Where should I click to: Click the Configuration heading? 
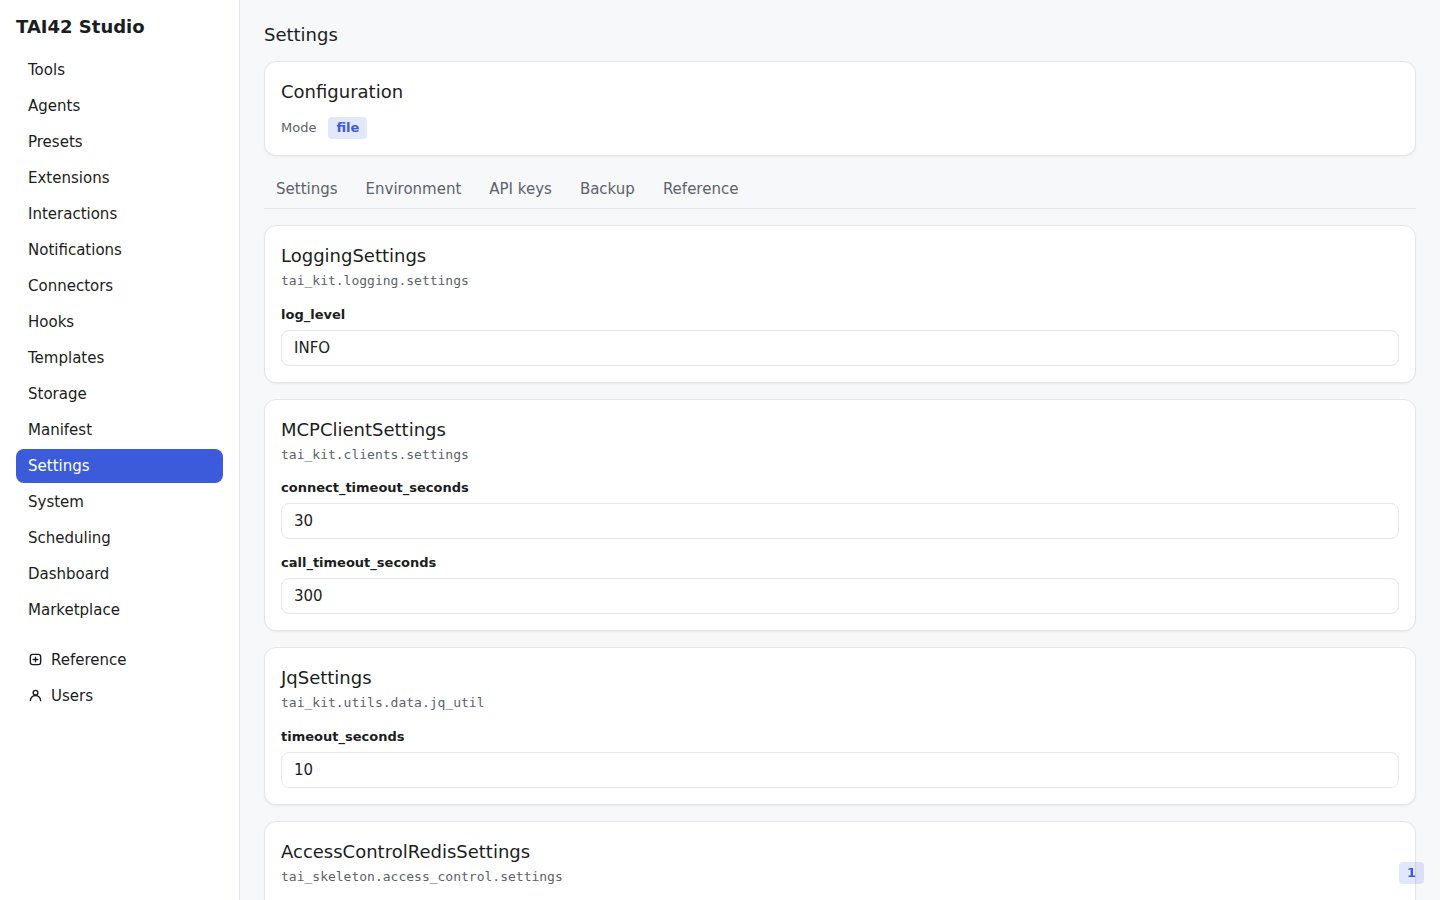pos(342,92)
